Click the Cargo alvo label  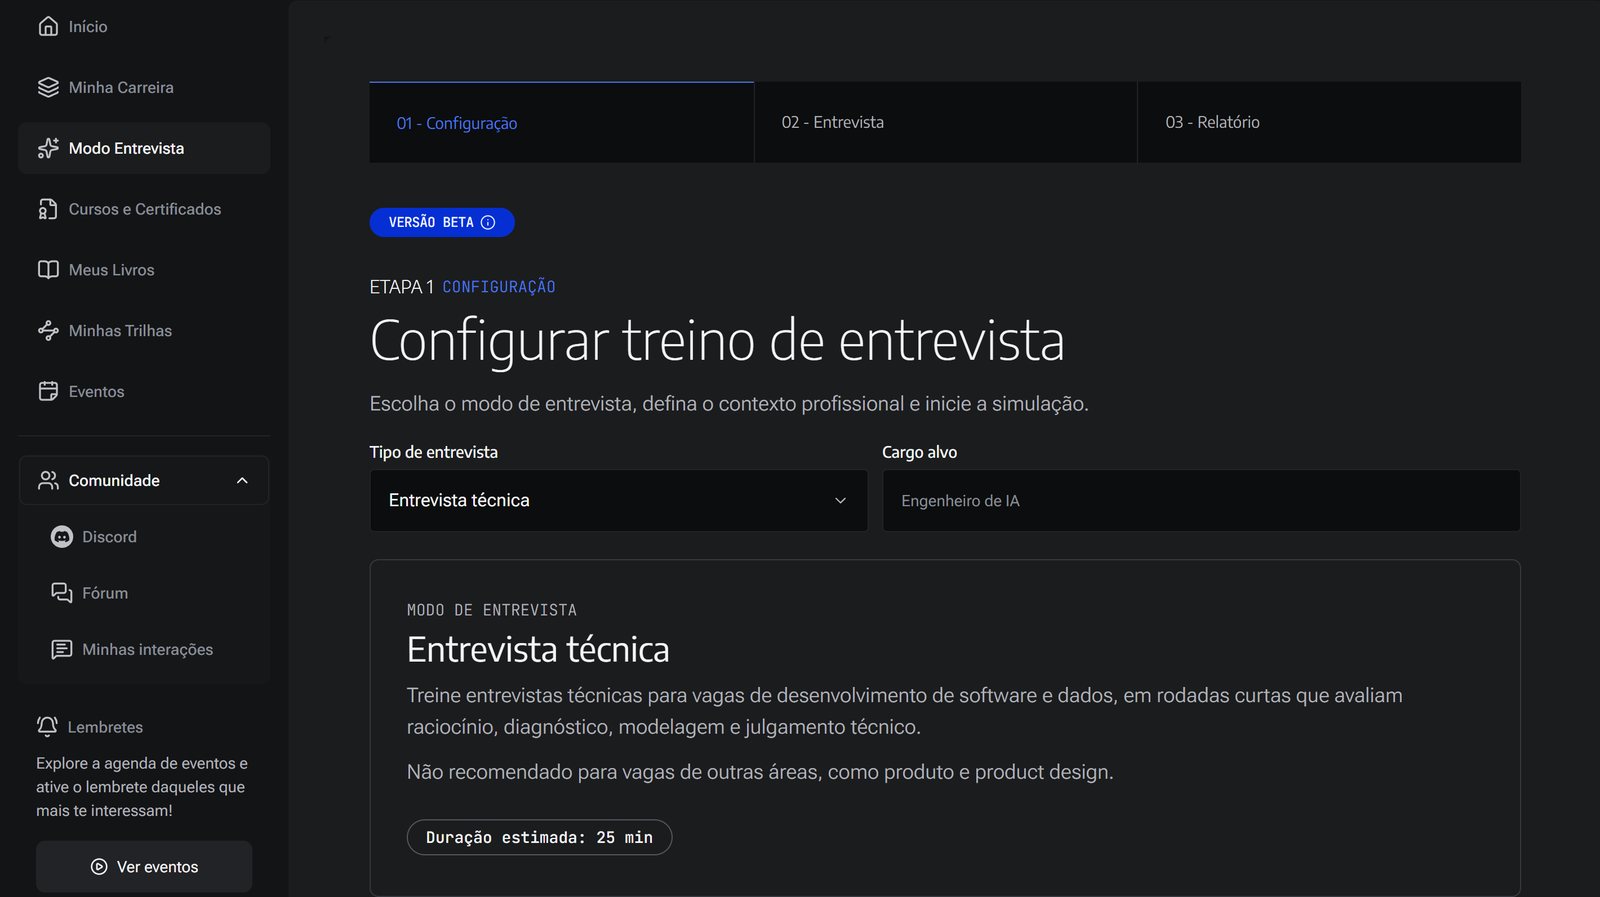click(x=919, y=452)
